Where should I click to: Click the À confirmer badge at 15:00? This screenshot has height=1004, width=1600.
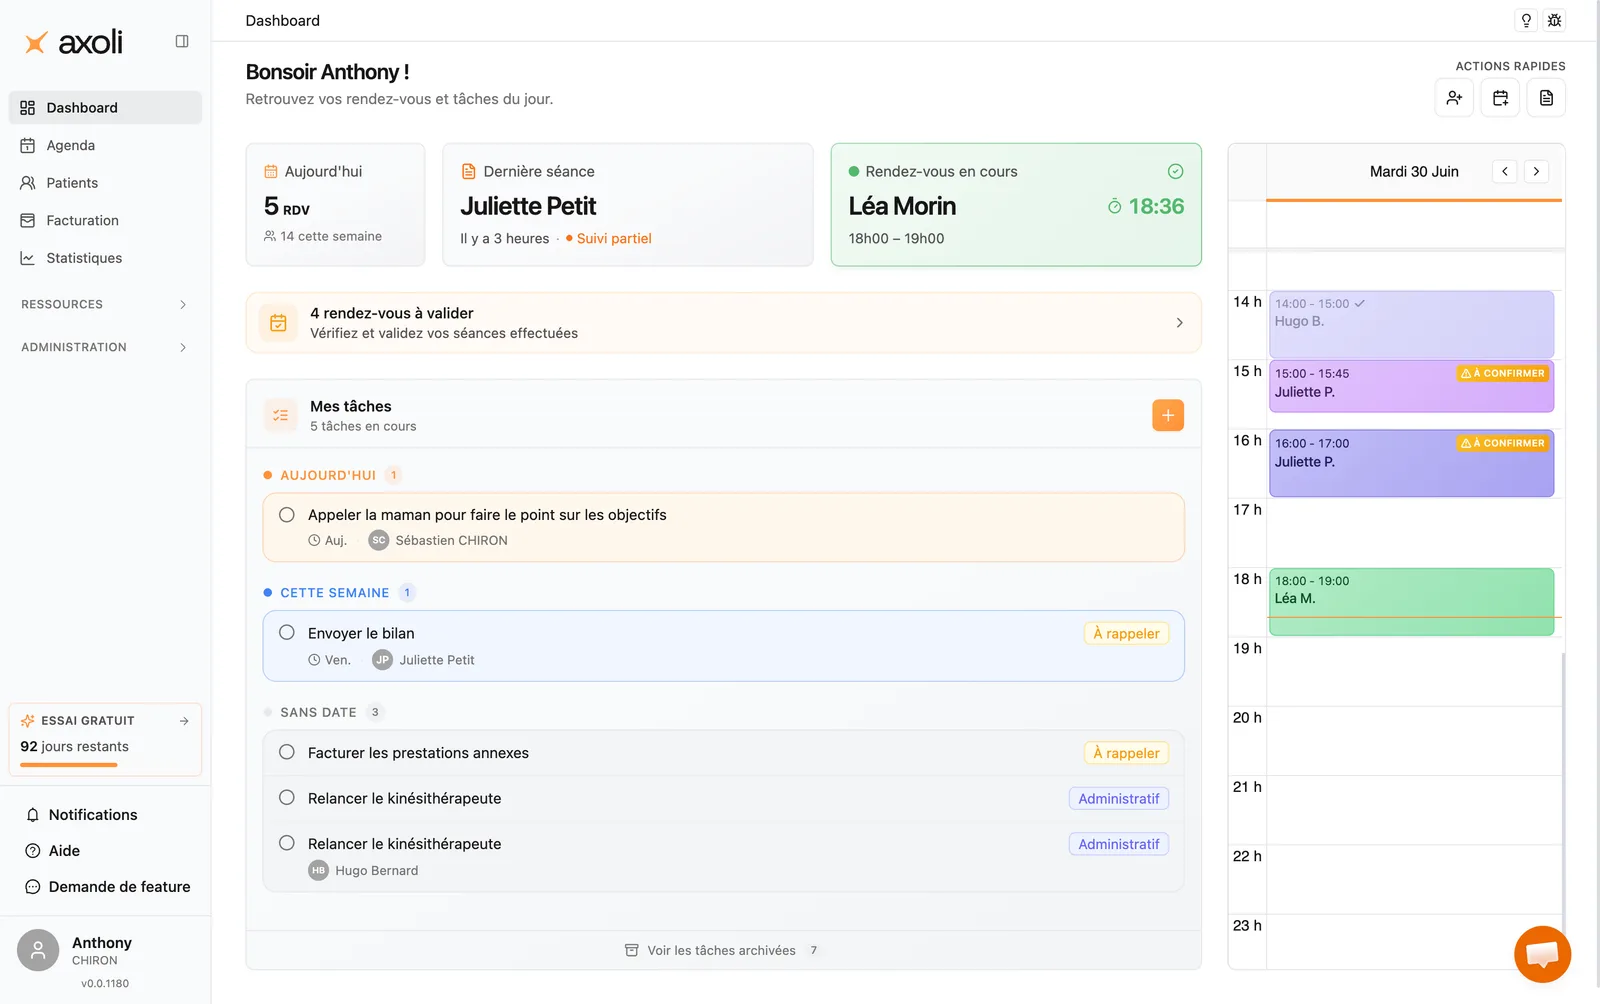(1503, 373)
